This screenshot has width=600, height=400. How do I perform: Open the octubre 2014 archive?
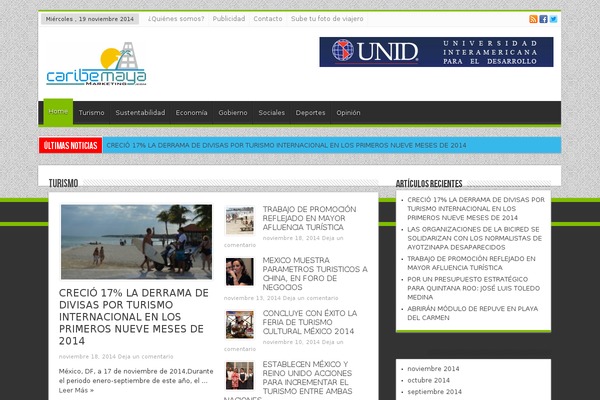[429, 380]
